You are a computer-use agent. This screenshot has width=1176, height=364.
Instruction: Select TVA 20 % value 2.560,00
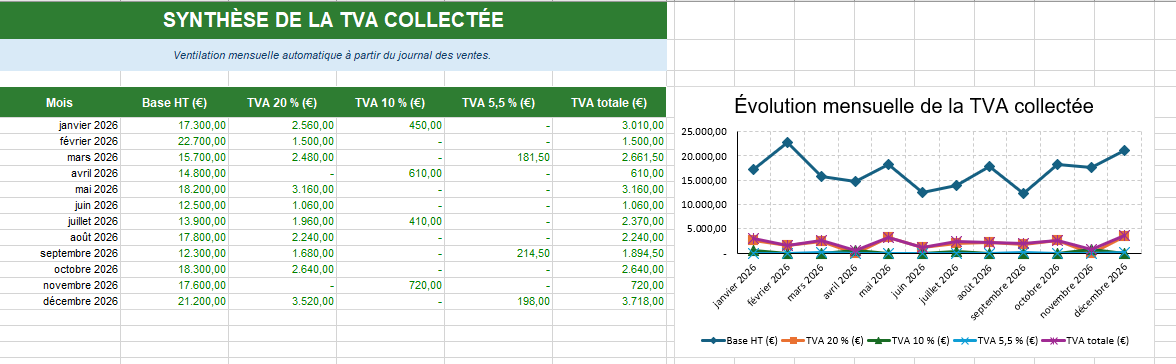pyautogui.click(x=282, y=125)
